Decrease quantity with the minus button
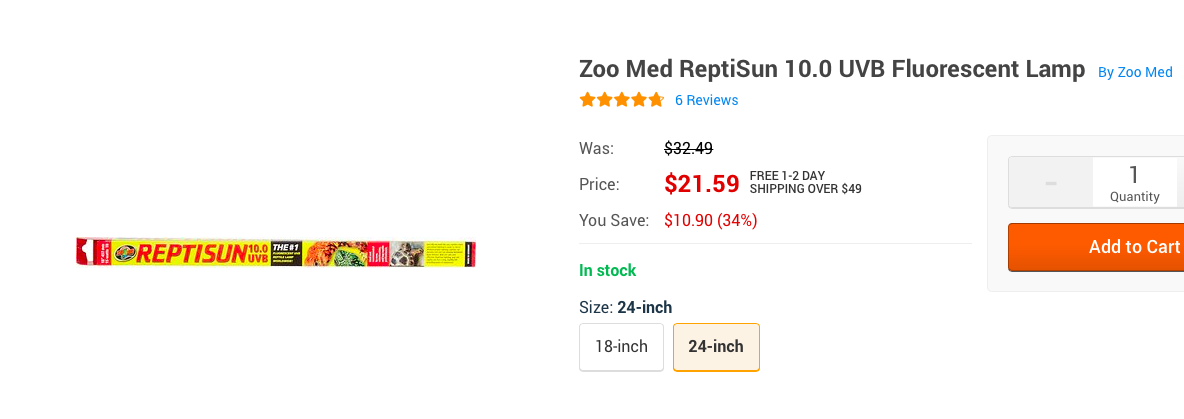Screen dimensions: 1184x419 (x=1050, y=183)
